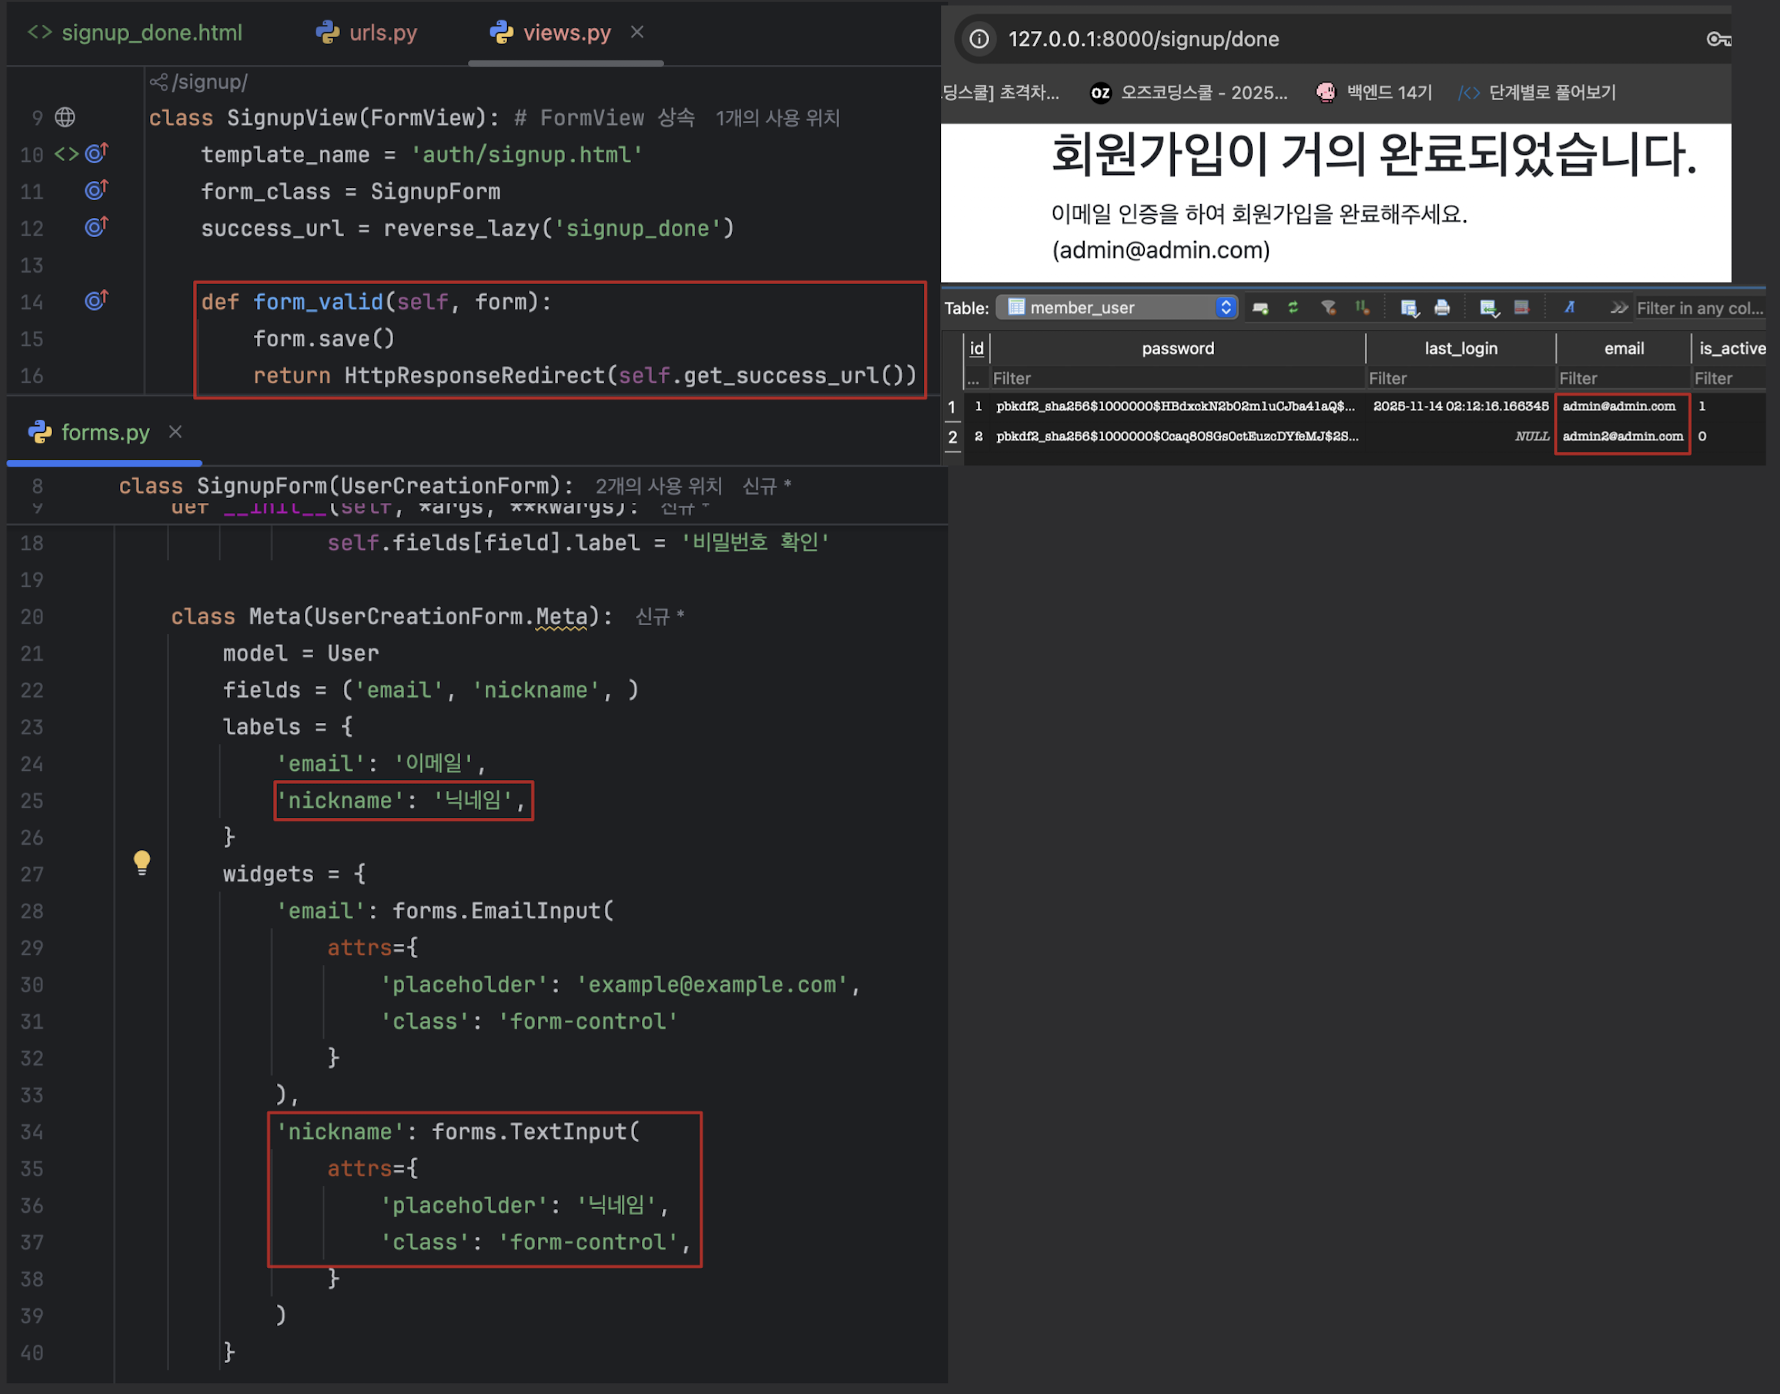Click the password column filter field
This screenshot has width=1780, height=1394.
tap(1176, 378)
